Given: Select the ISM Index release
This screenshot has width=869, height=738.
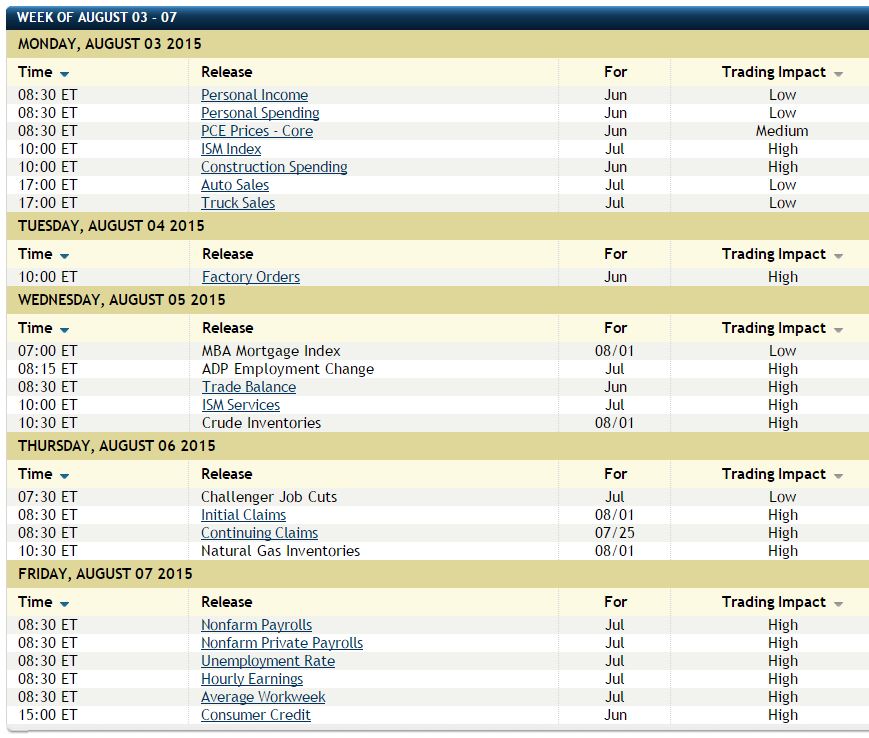Looking at the screenshot, I should point(231,149).
